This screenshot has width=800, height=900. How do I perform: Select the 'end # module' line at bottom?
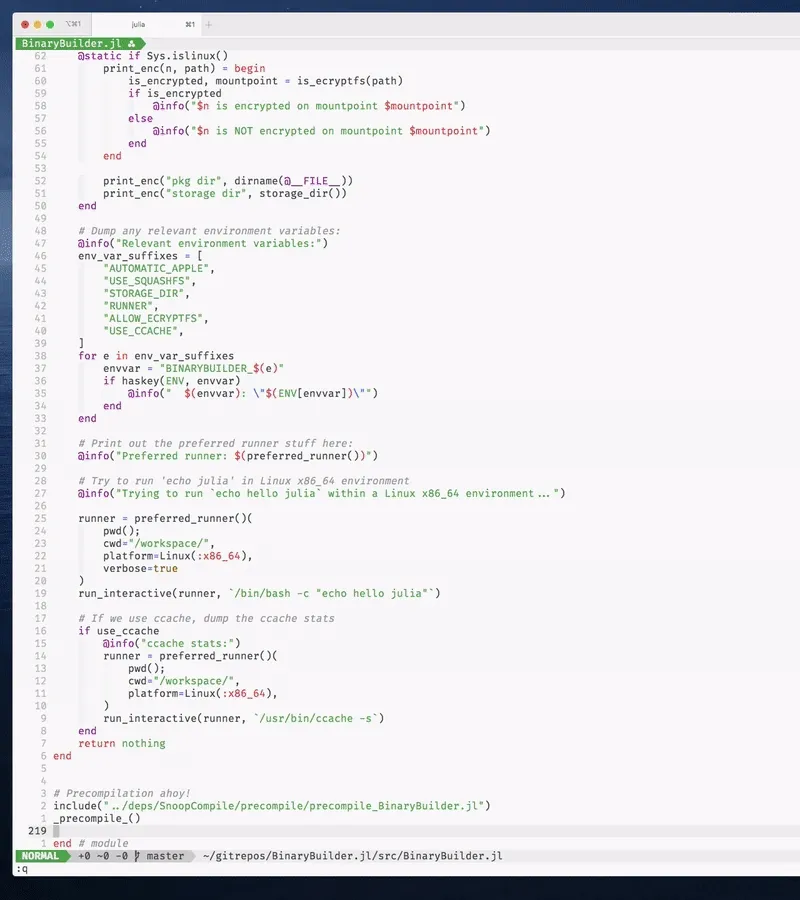click(90, 843)
